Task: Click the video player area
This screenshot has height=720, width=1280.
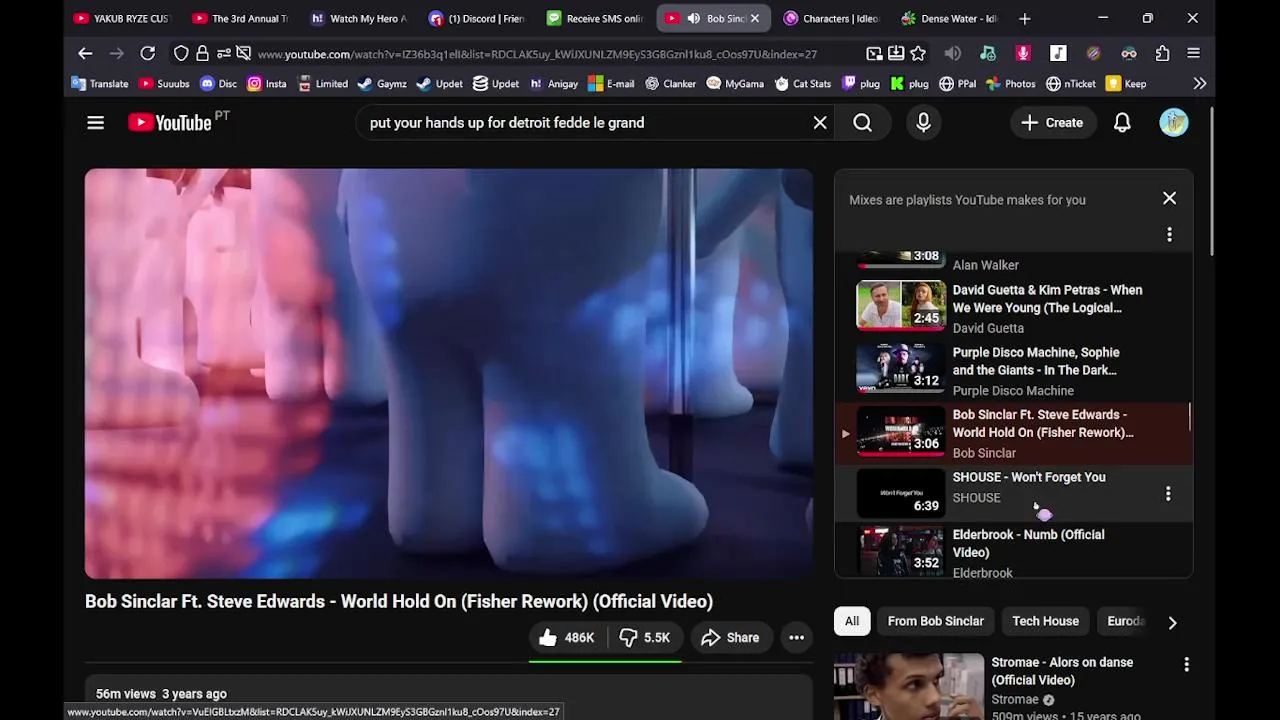Action: [x=449, y=373]
